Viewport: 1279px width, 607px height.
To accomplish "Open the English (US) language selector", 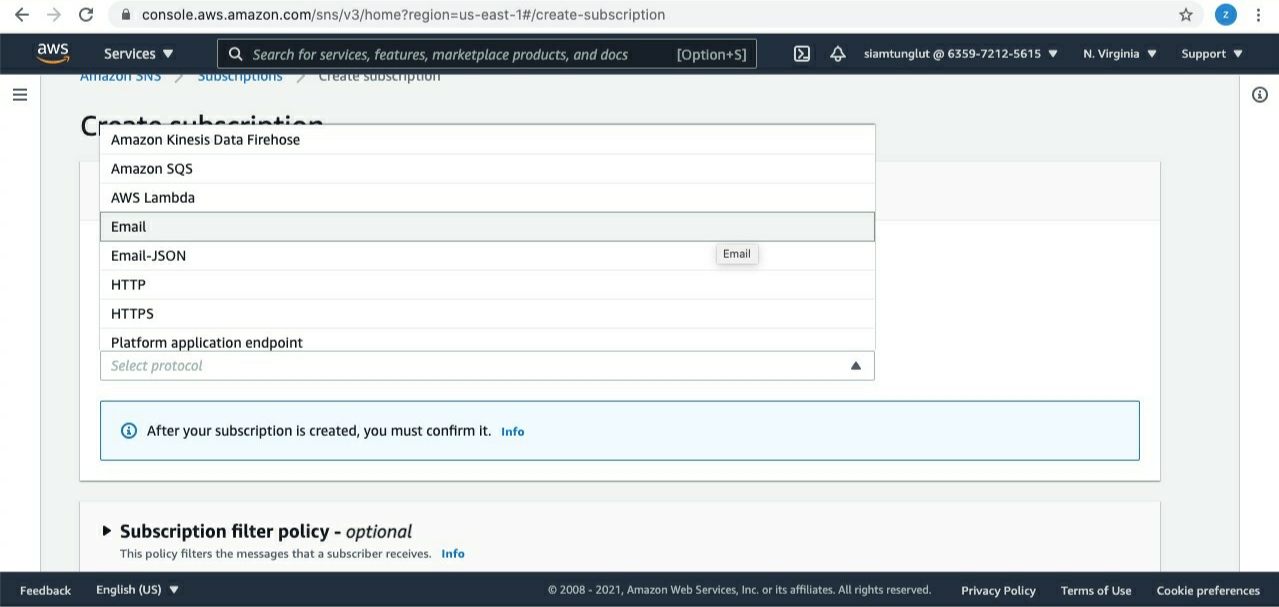I will [x=138, y=590].
